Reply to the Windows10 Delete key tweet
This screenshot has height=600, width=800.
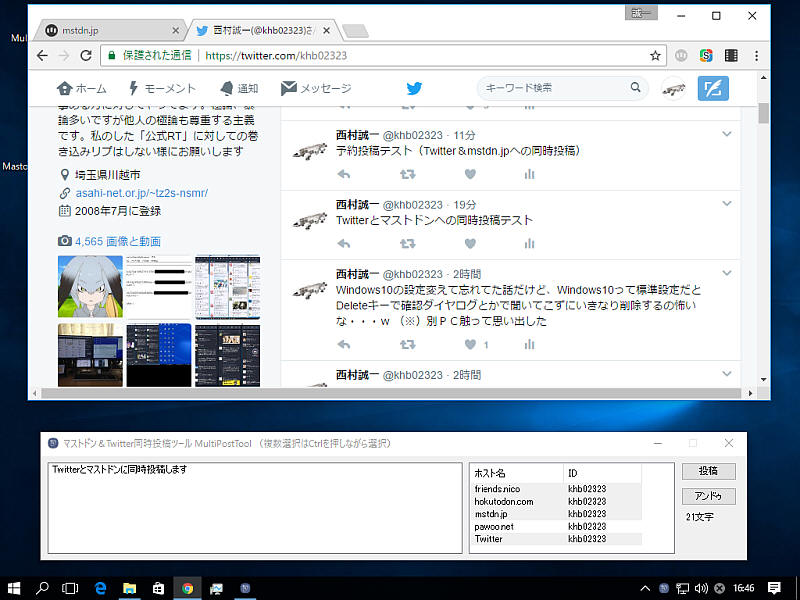[344, 345]
